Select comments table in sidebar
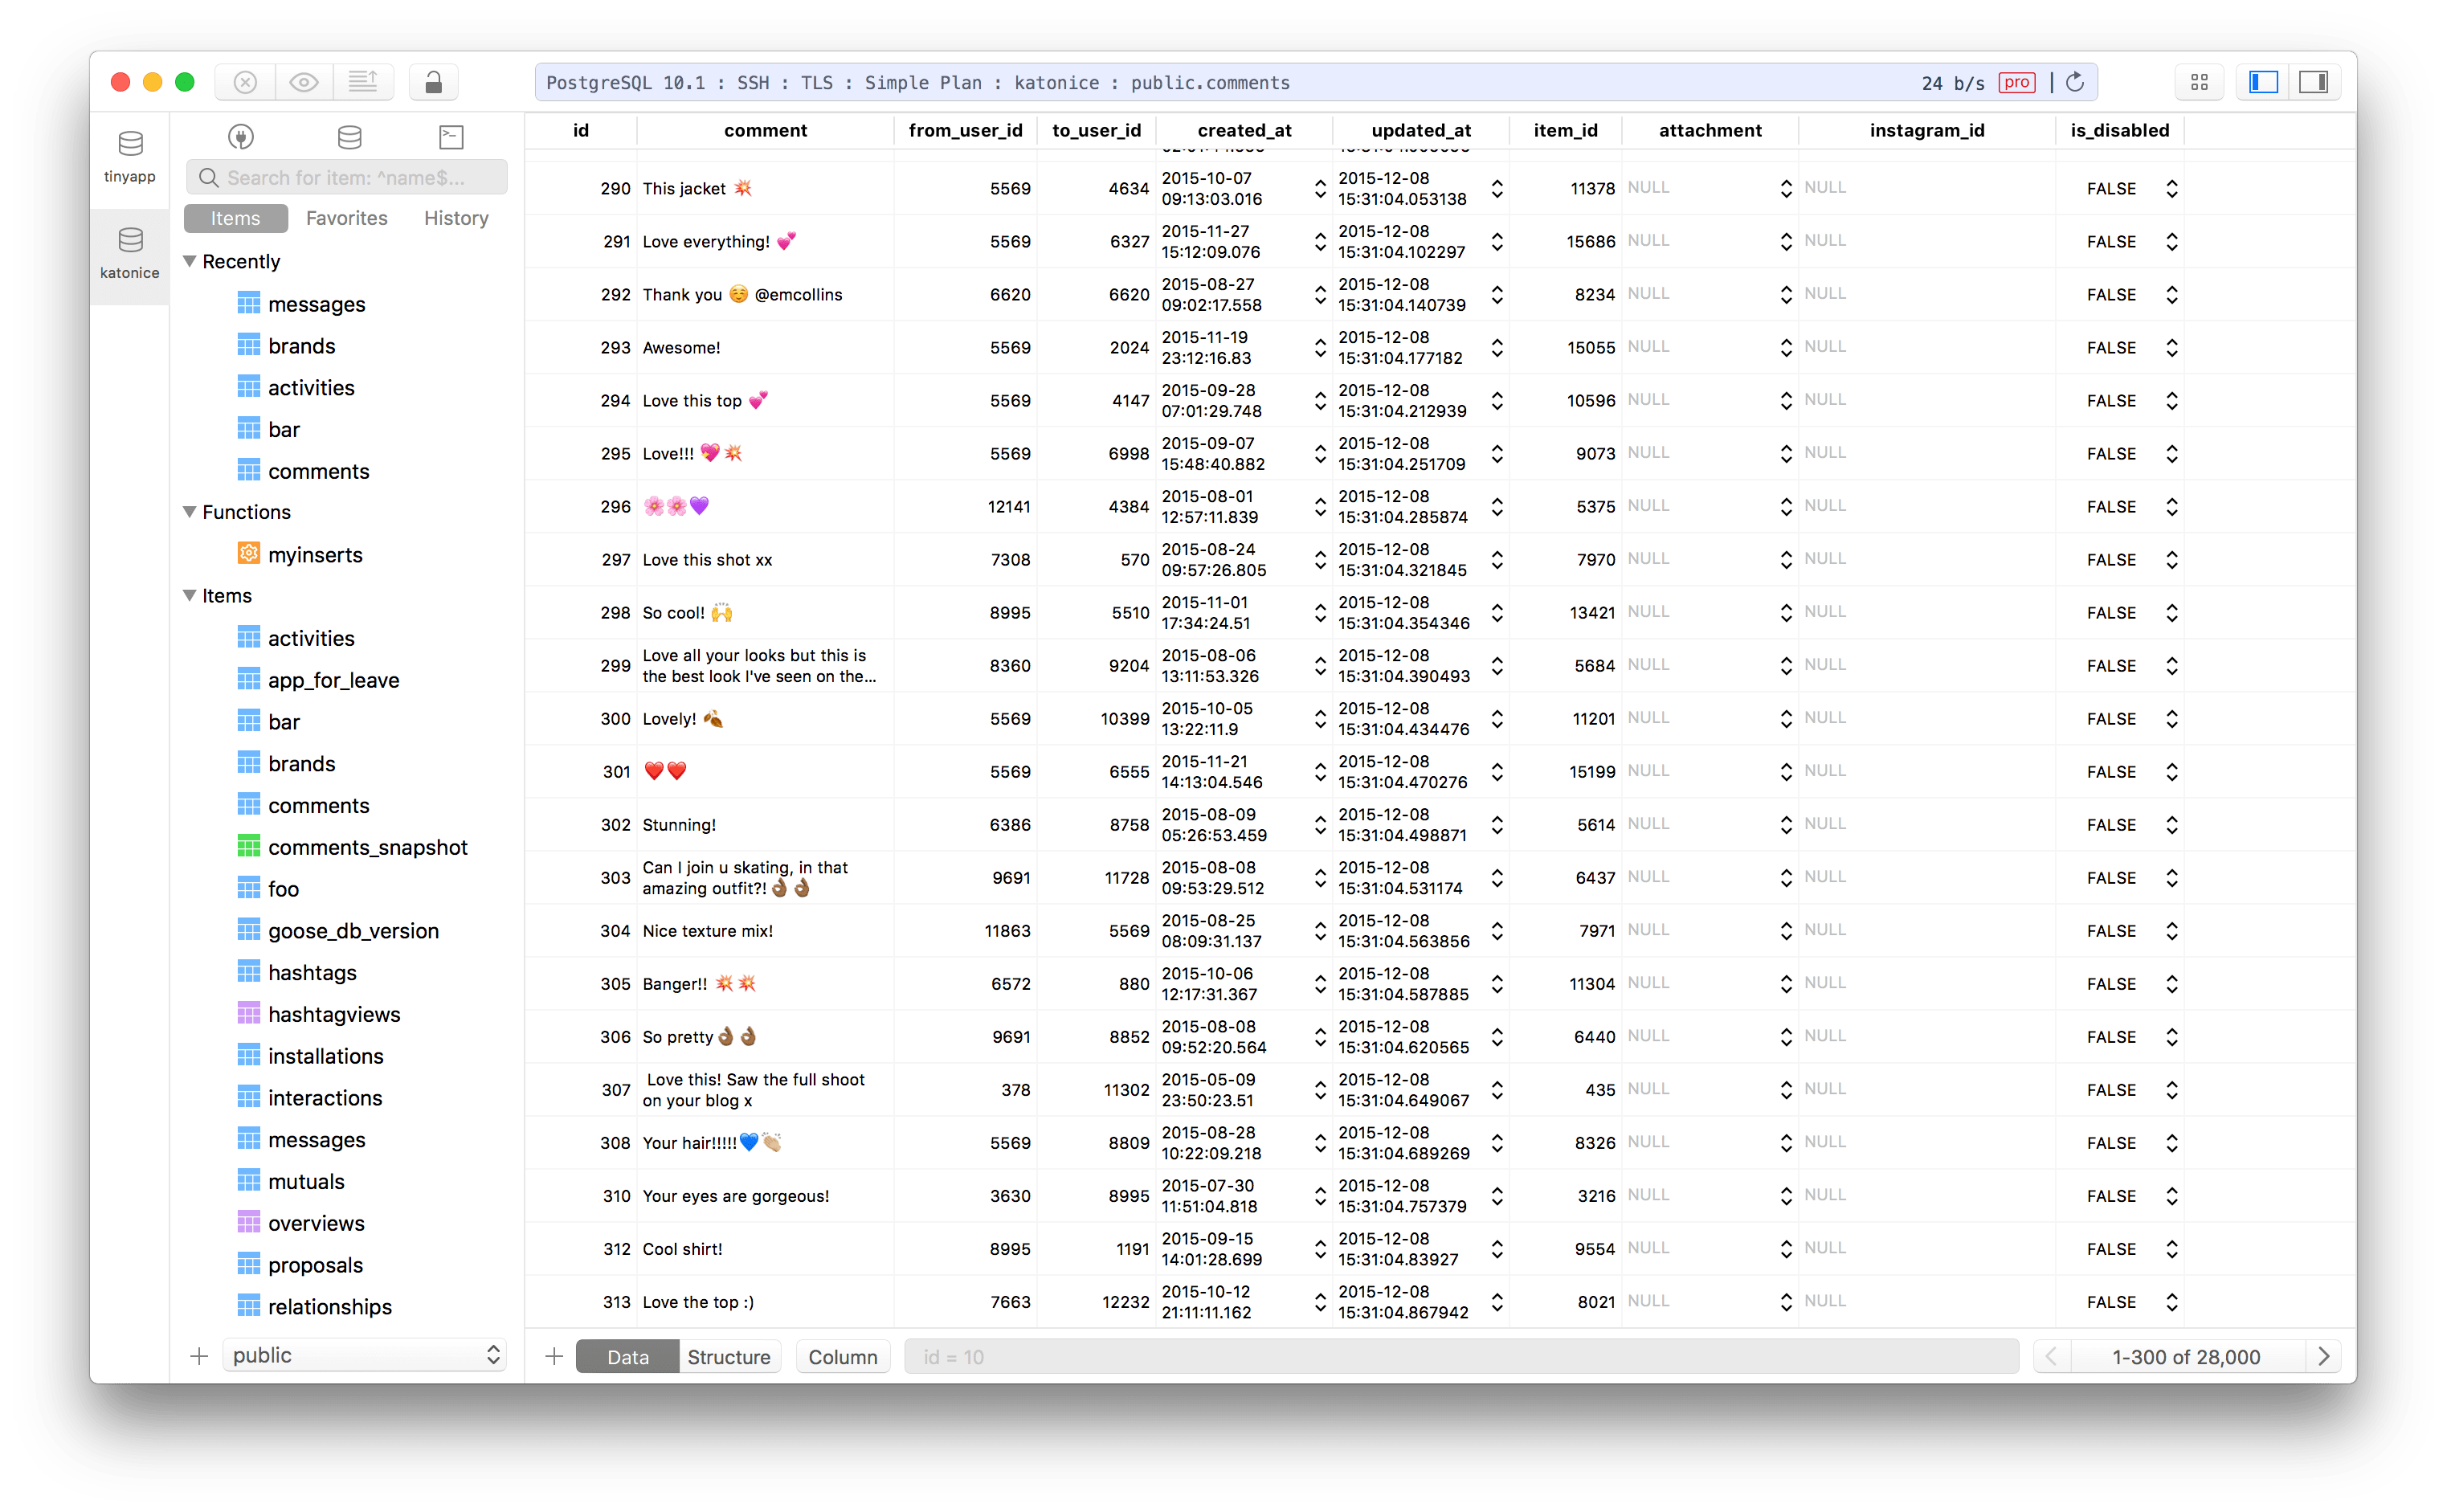Image resolution: width=2447 pixels, height=1512 pixels. 320,806
